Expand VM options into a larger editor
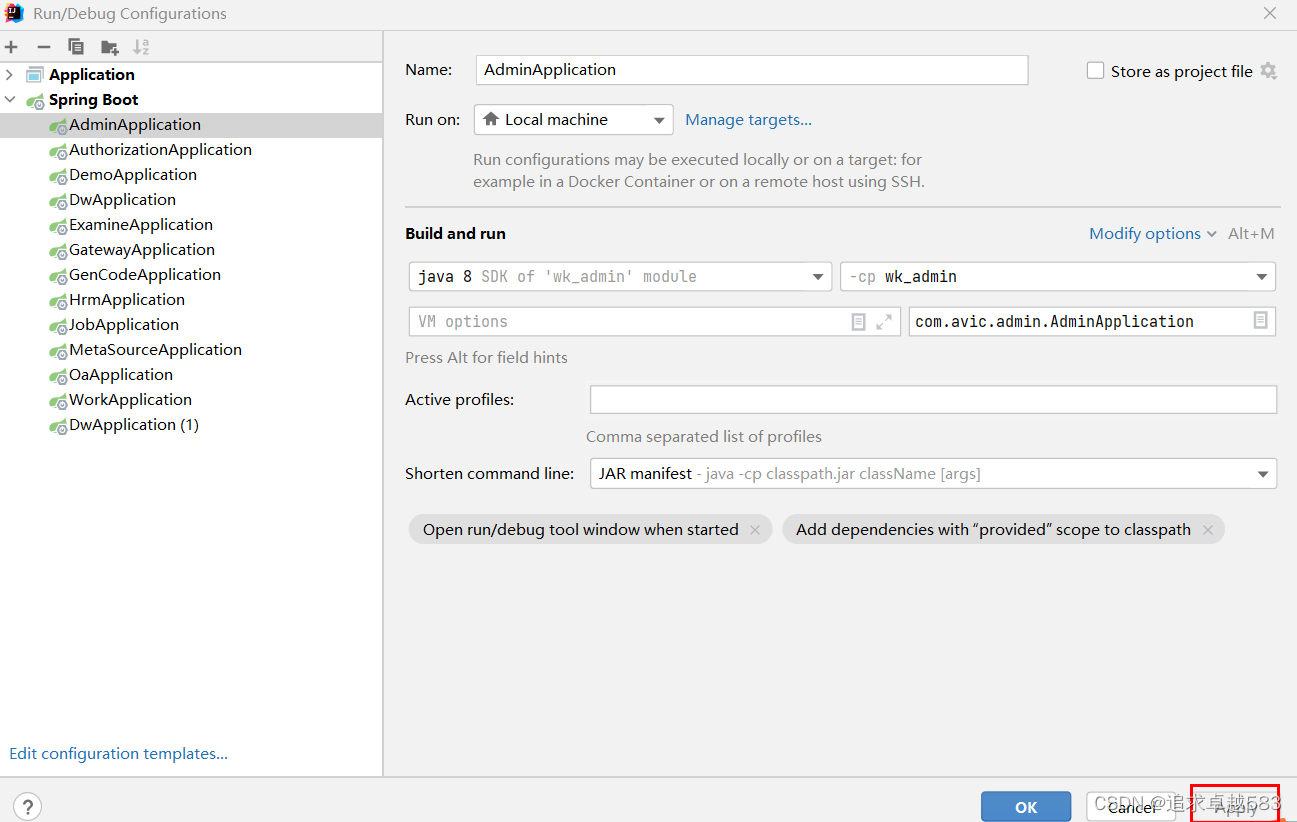This screenshot has height=822, width=1297. 886,321
